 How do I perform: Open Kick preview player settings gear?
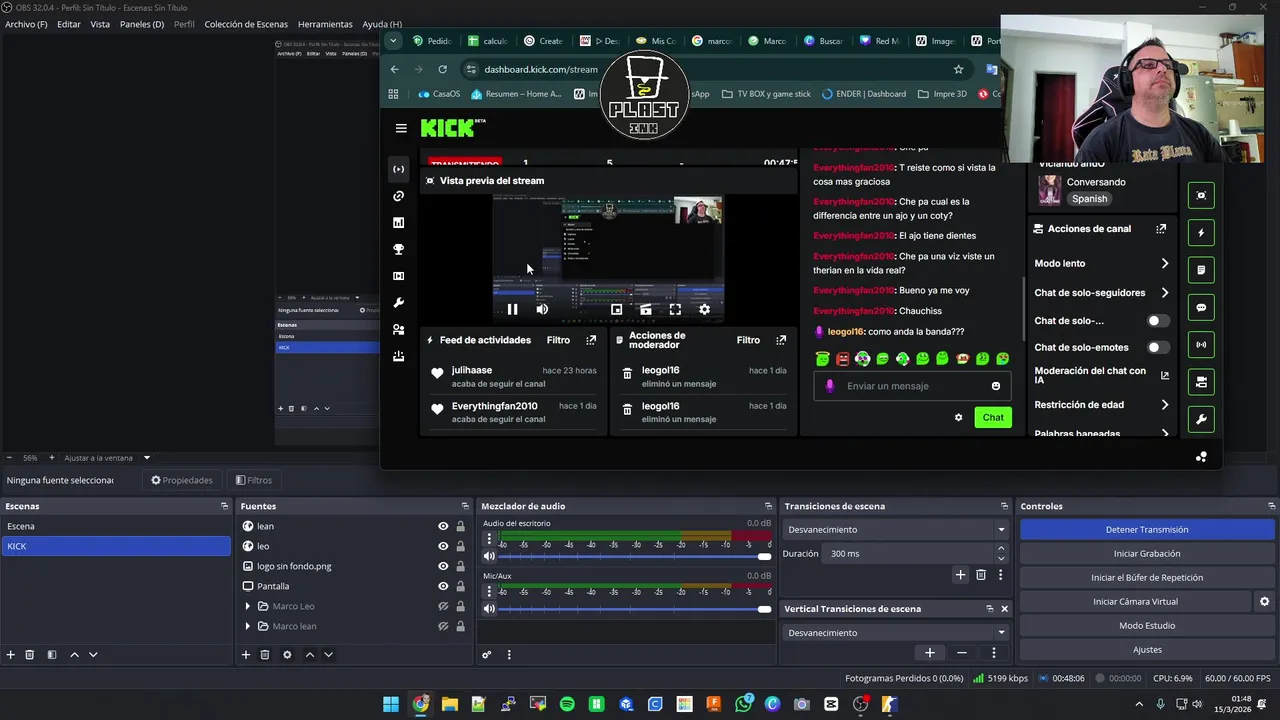[x=704, y=309]
